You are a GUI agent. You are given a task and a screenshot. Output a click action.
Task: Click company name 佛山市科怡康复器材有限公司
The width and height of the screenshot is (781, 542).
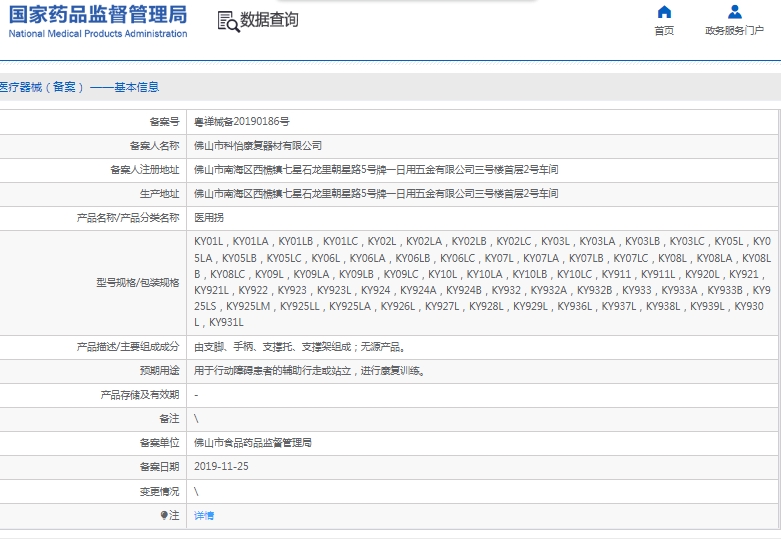258,145
